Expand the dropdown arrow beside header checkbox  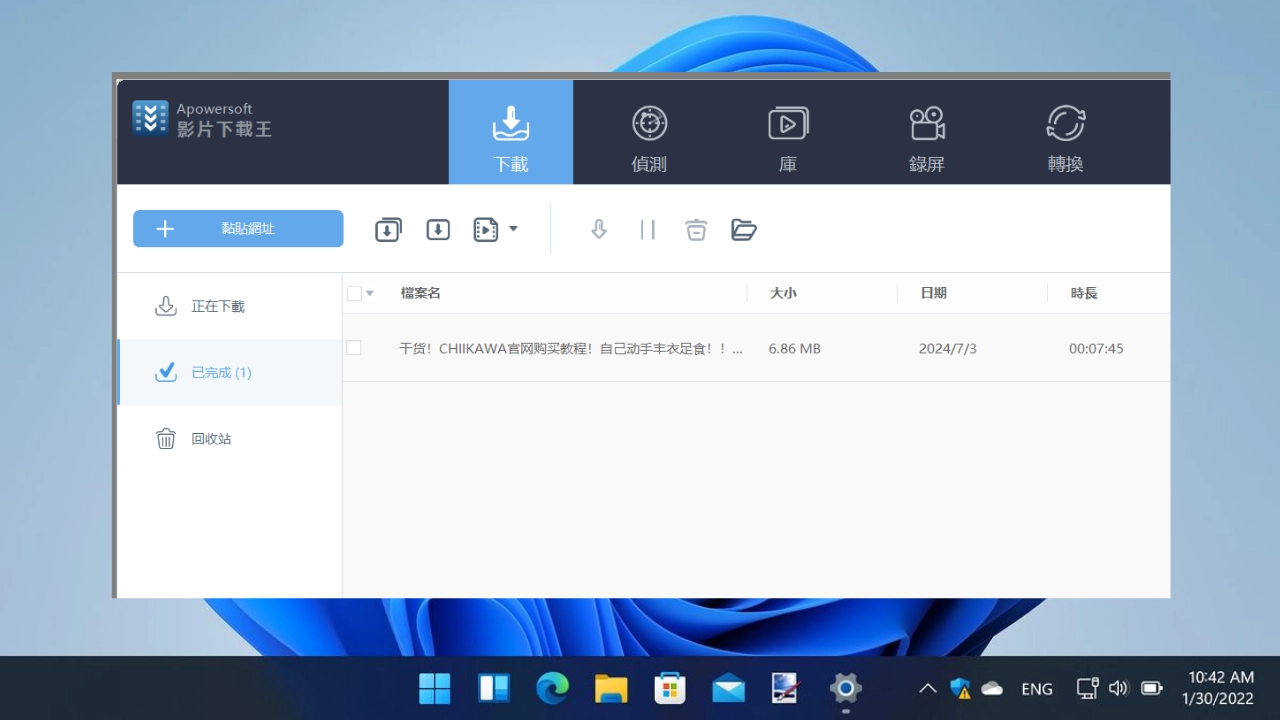[370, 293]
